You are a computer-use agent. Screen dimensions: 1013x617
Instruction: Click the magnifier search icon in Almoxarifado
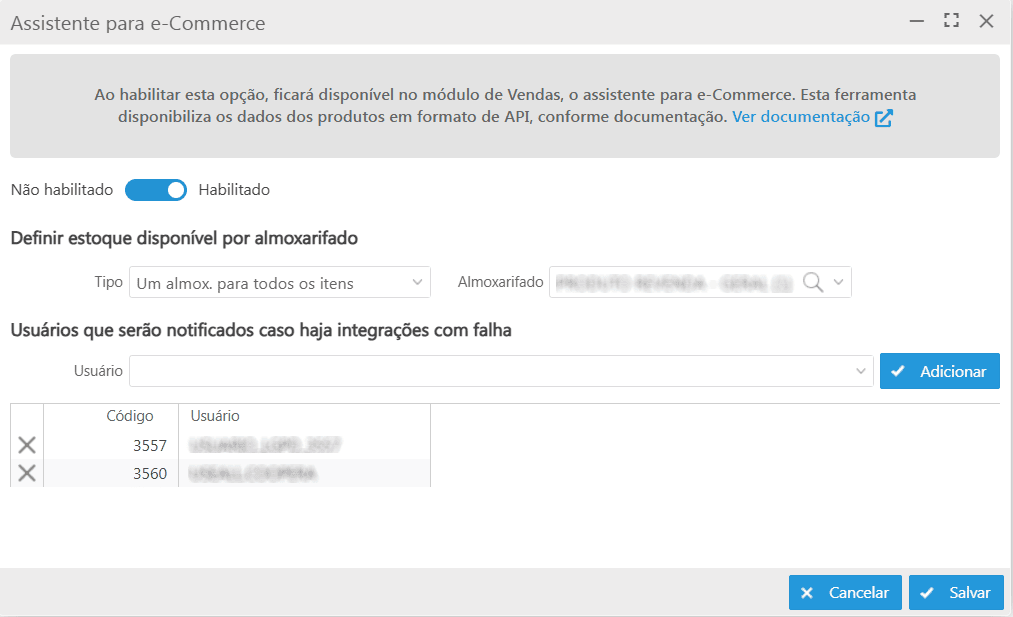tap(813, 283)
